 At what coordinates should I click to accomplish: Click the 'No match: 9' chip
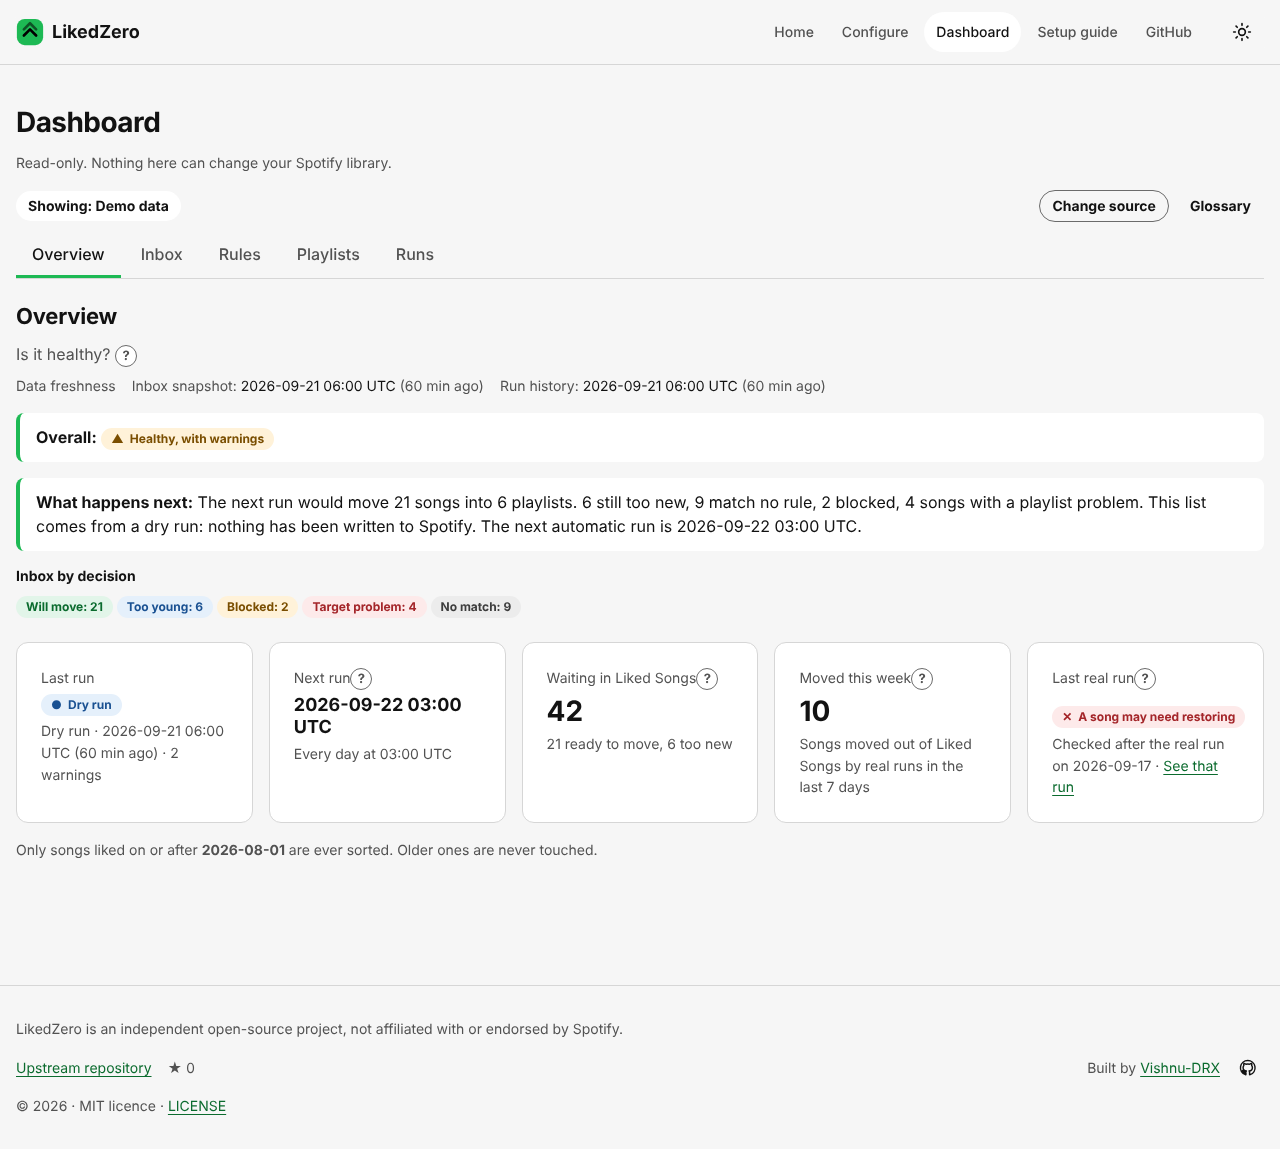[476, 607]
